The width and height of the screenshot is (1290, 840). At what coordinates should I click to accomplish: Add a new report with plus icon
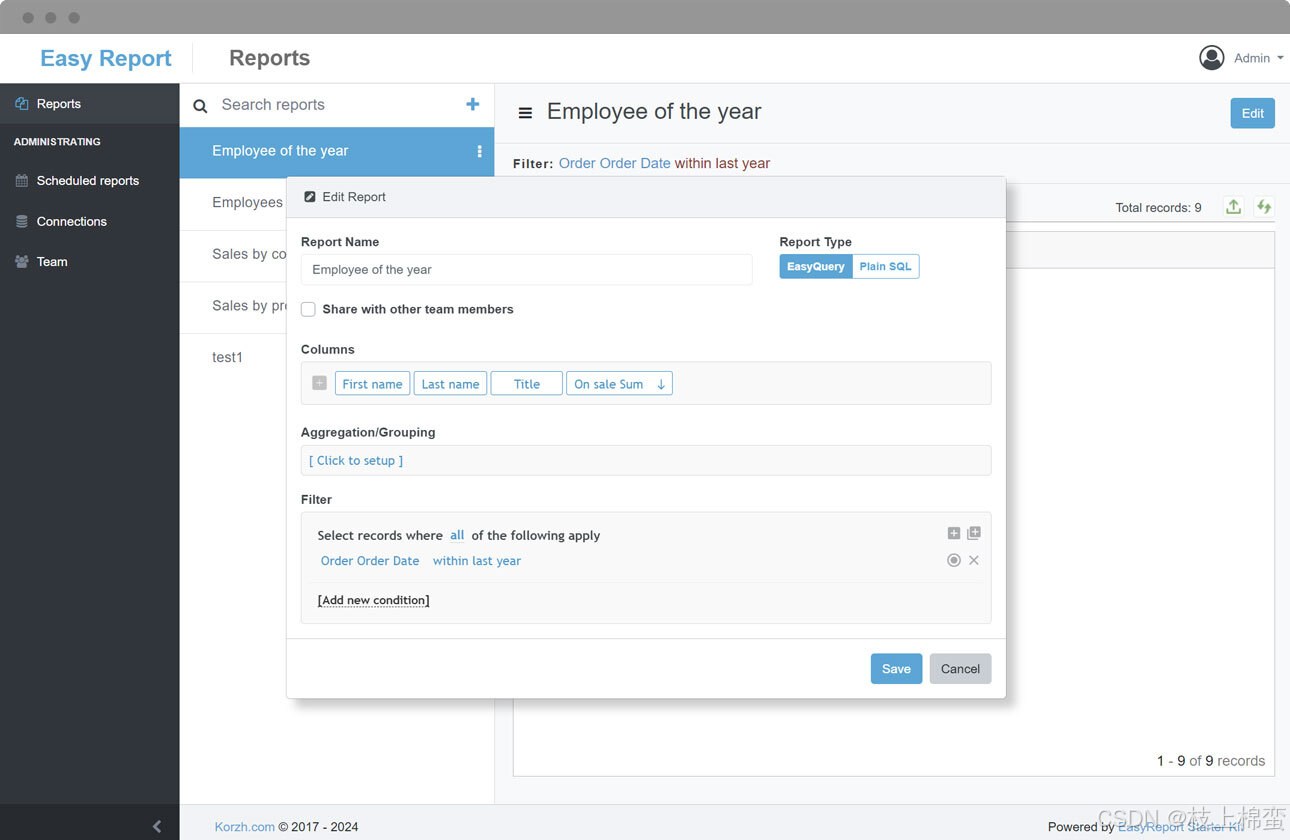tap(473, 104)
